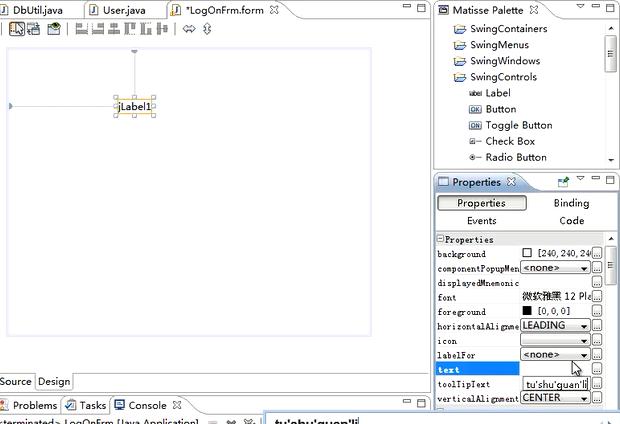620x424 pixels.
Task: Collapse the Properties group expander
Action: (x=440, y=238)
